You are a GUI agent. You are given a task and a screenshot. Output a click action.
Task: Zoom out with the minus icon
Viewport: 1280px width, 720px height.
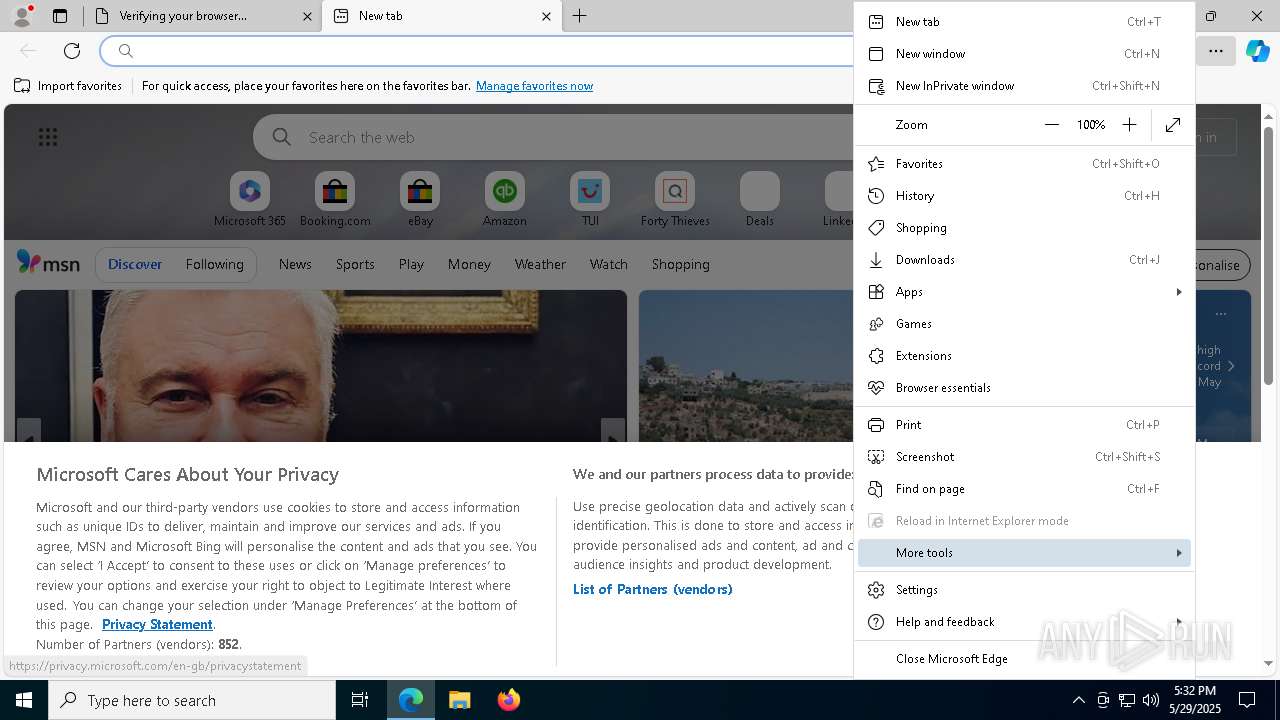pos(1051,125)
